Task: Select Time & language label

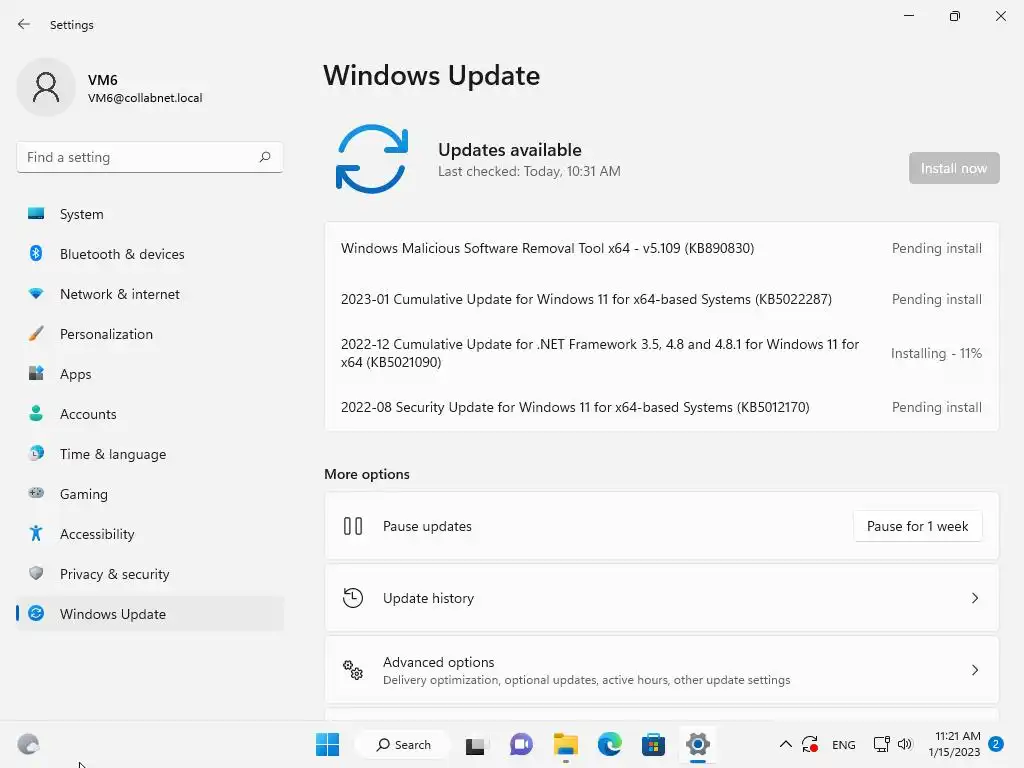Action: coord(113,454)
